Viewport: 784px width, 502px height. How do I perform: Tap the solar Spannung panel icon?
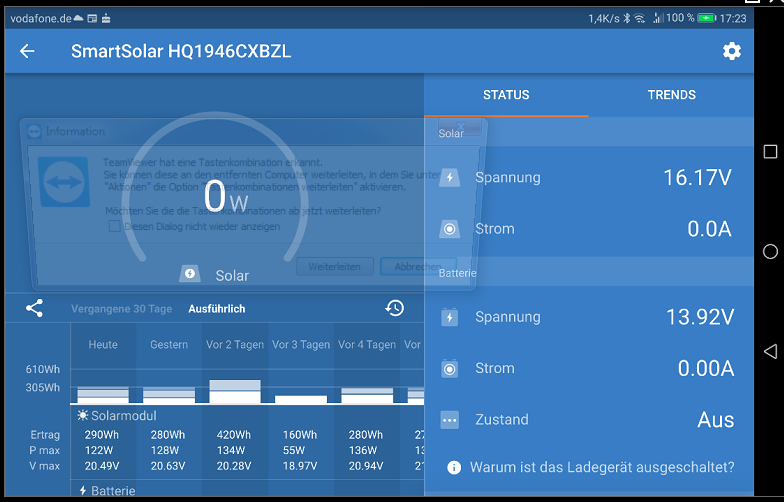click(x=450, y=177)
